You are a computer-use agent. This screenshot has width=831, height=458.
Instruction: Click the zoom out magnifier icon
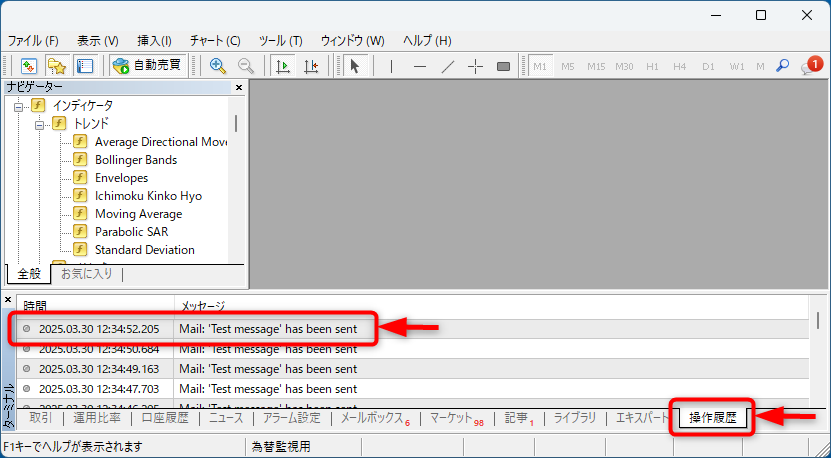coord(245,66)
